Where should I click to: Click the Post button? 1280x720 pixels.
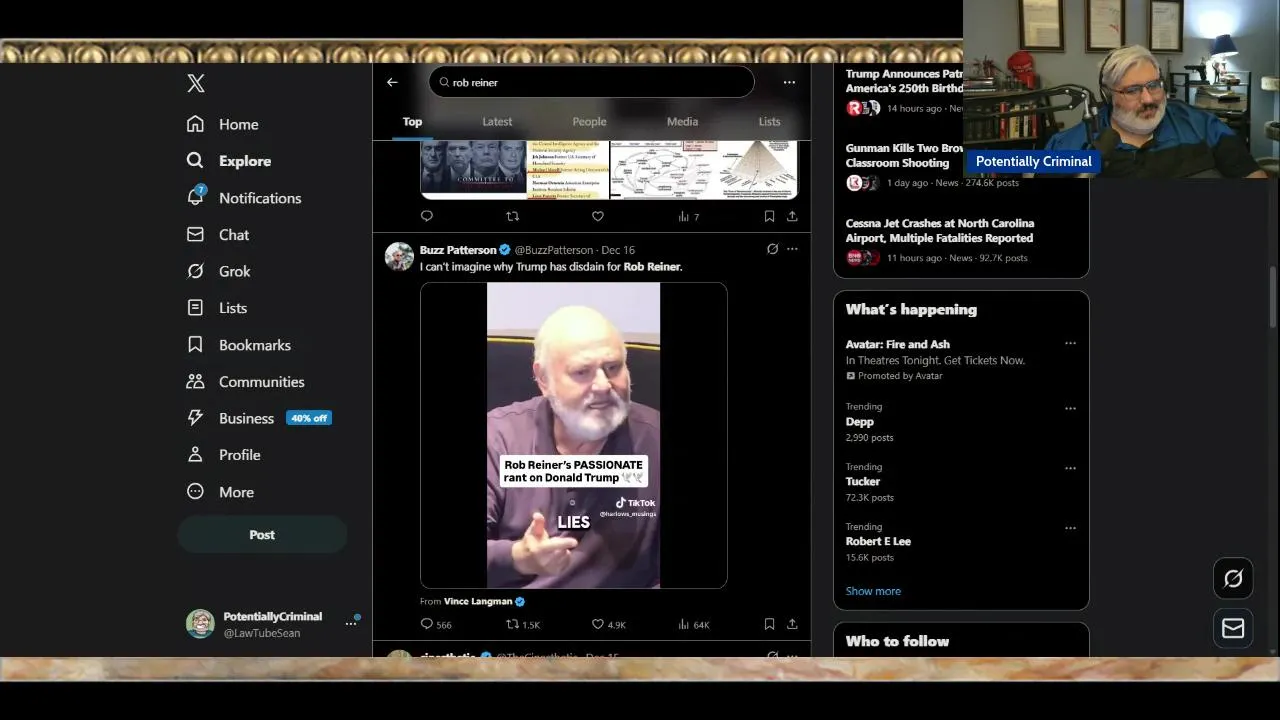[x=262, y=535]
